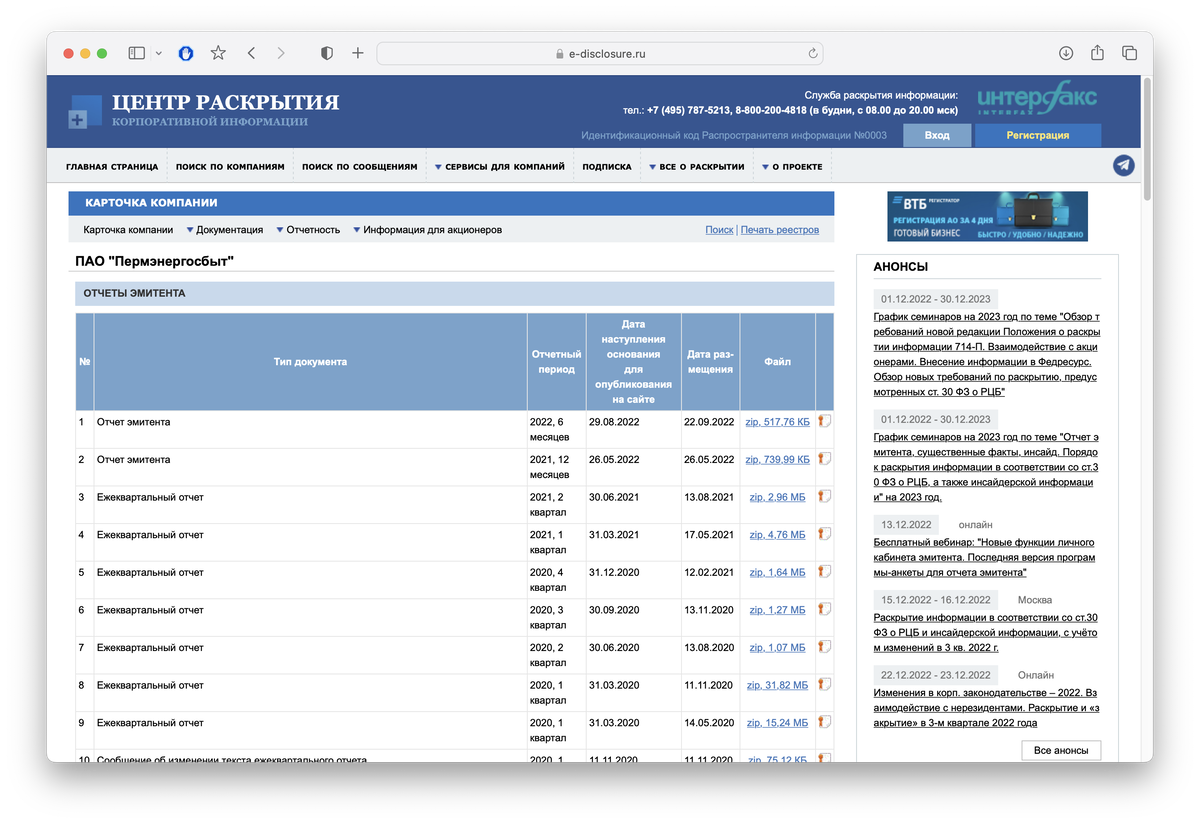Download the zip, 517.76 КБ file

pos(777,421)
